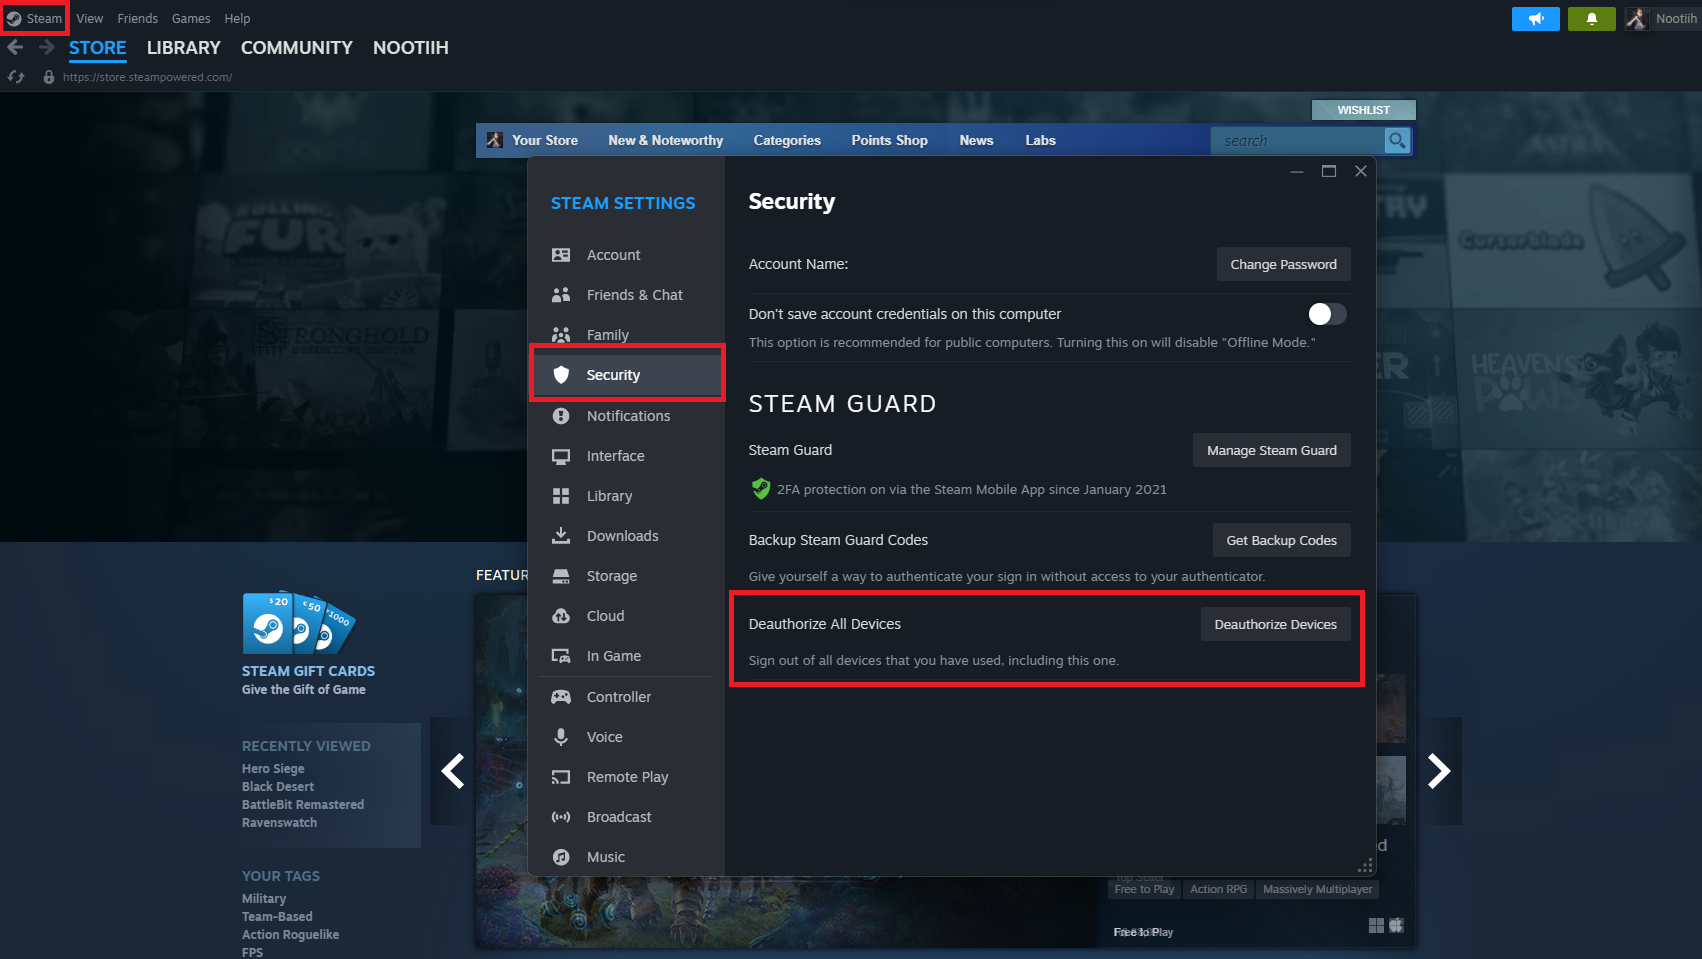1702x959 pixels.
Task: Click the store search input field
Action: 1298,141
